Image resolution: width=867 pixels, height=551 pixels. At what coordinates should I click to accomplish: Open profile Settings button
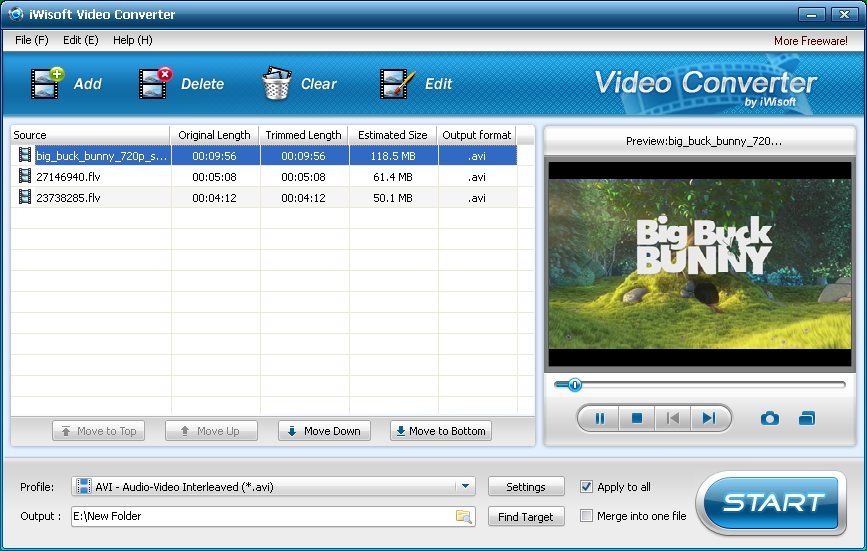click(x=526, y=486)
